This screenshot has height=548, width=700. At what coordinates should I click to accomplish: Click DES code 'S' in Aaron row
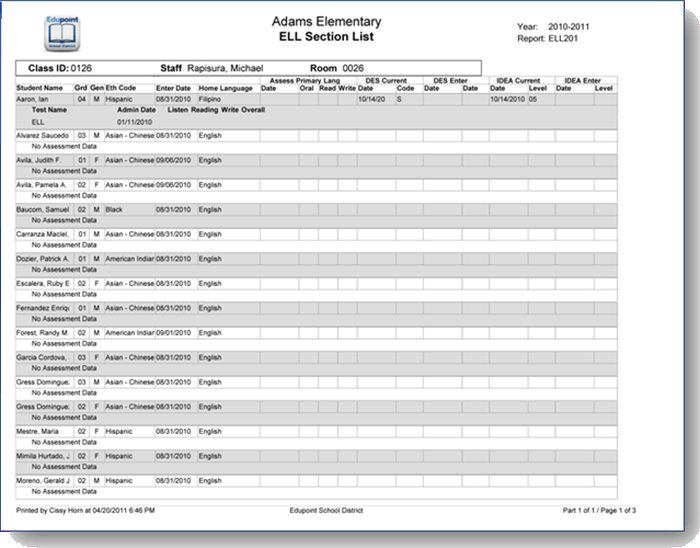[x=399, y=99]
